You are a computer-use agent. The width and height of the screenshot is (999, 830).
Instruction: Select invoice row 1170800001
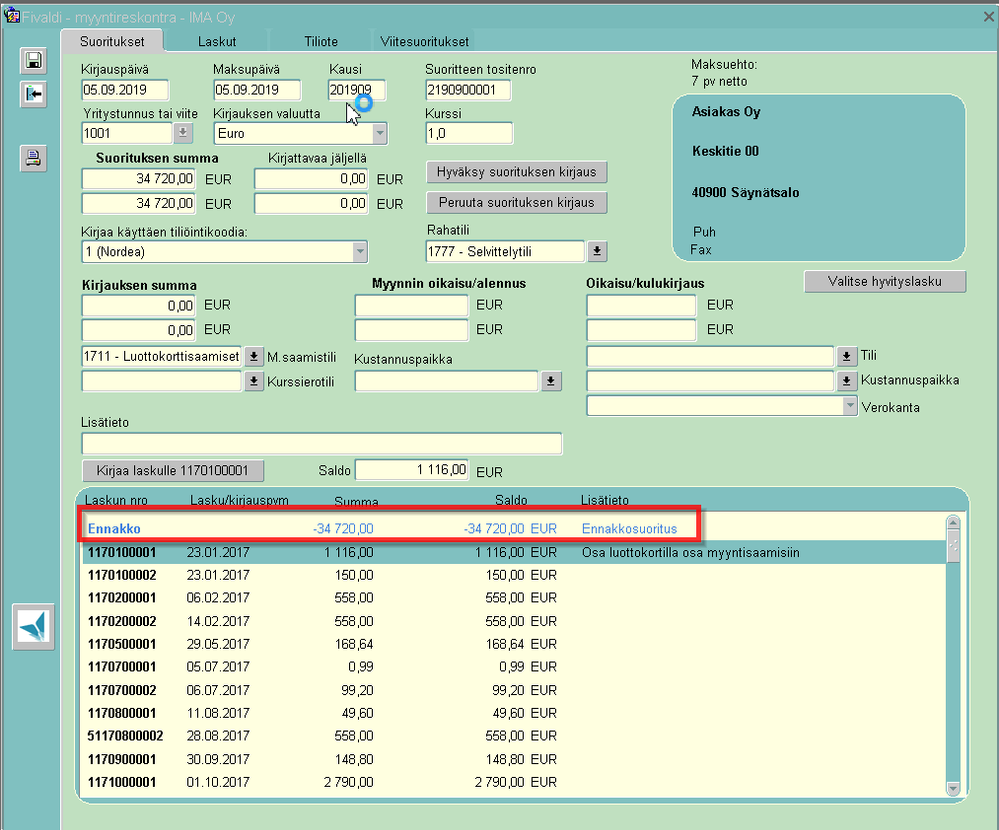514,713
